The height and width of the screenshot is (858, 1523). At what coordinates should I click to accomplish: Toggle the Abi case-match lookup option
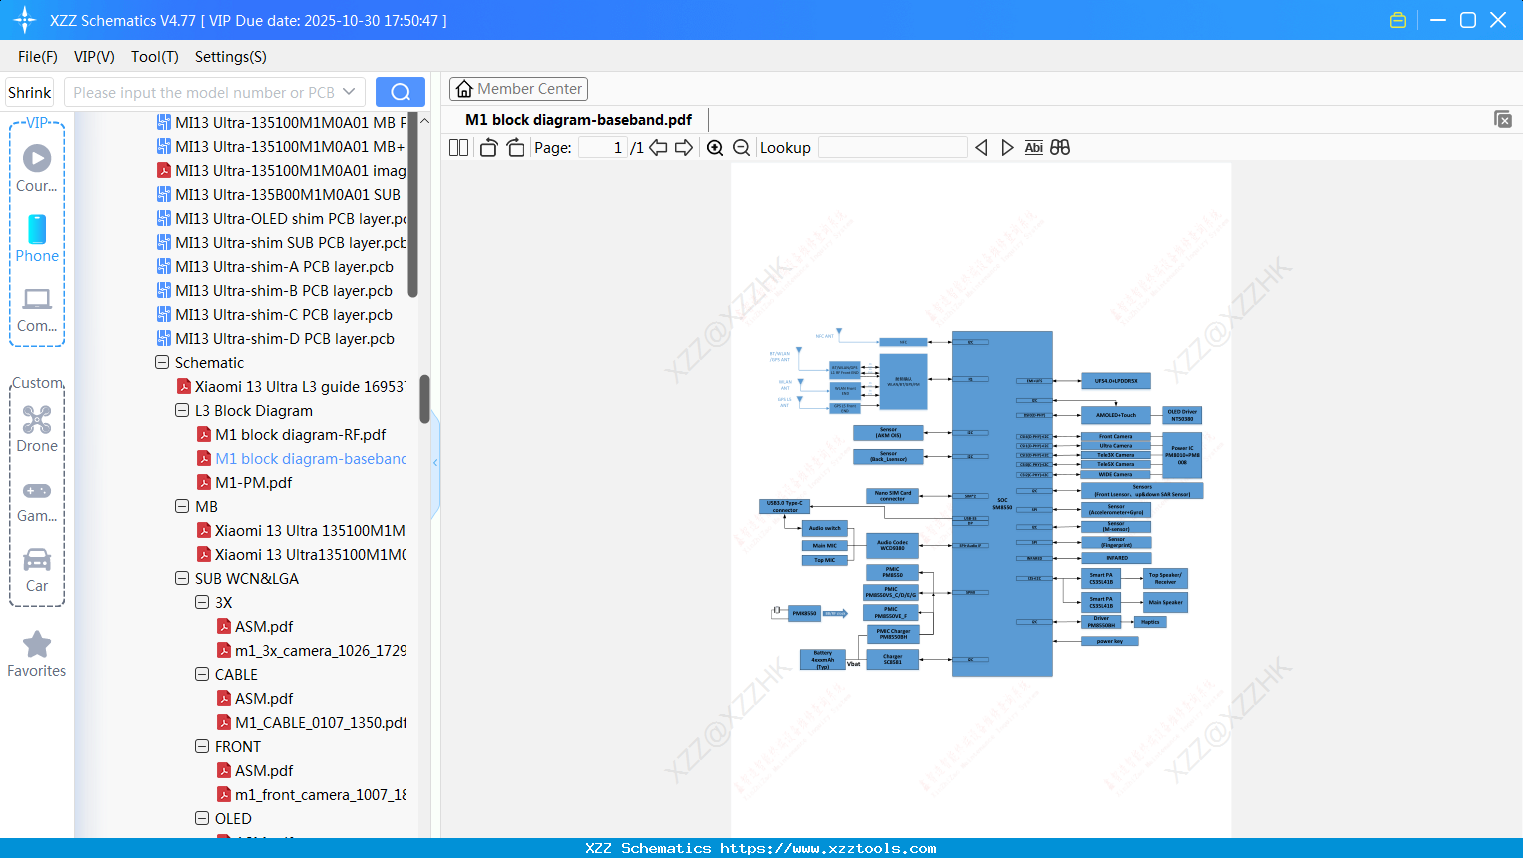(x=1033, y=147)
